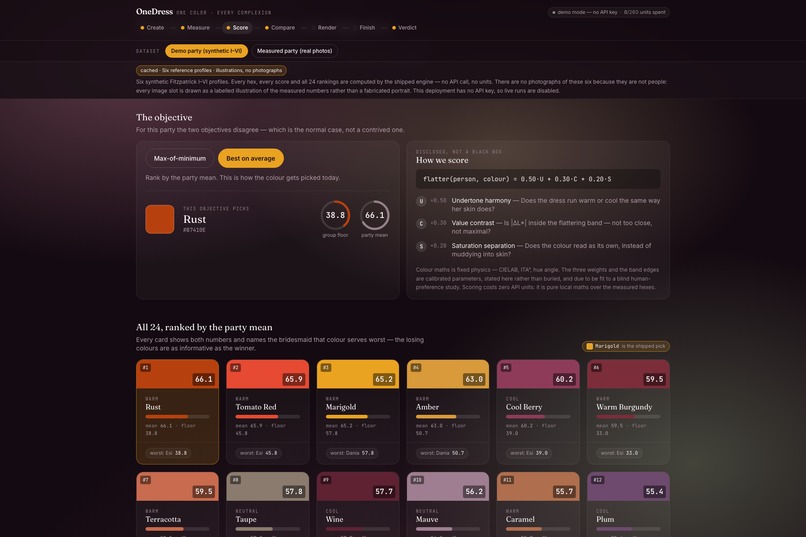The width and height of the screenshot is (806, 537).
Task: Choose the Best on average objective
Action: click(251, 158)
